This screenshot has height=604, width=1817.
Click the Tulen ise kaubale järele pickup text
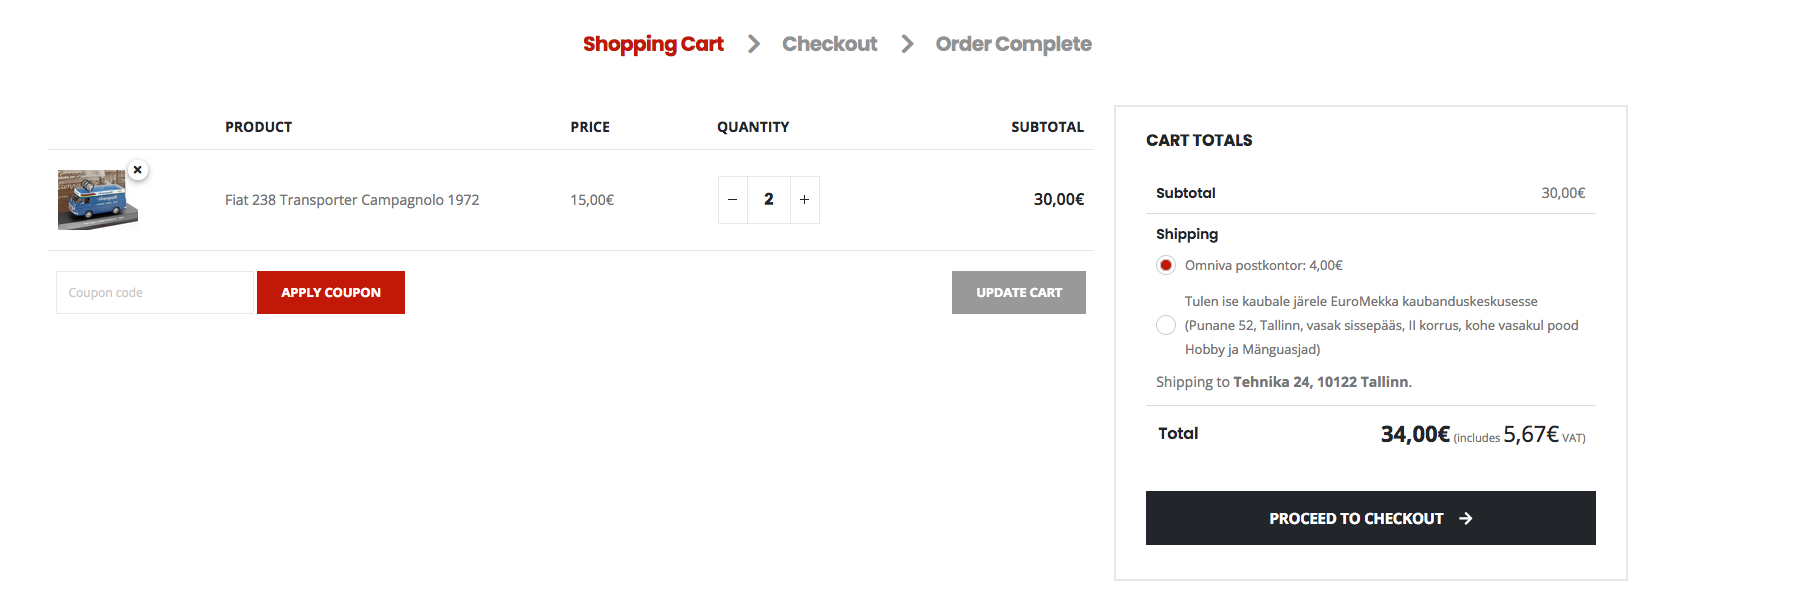[x=1382, y=325]
